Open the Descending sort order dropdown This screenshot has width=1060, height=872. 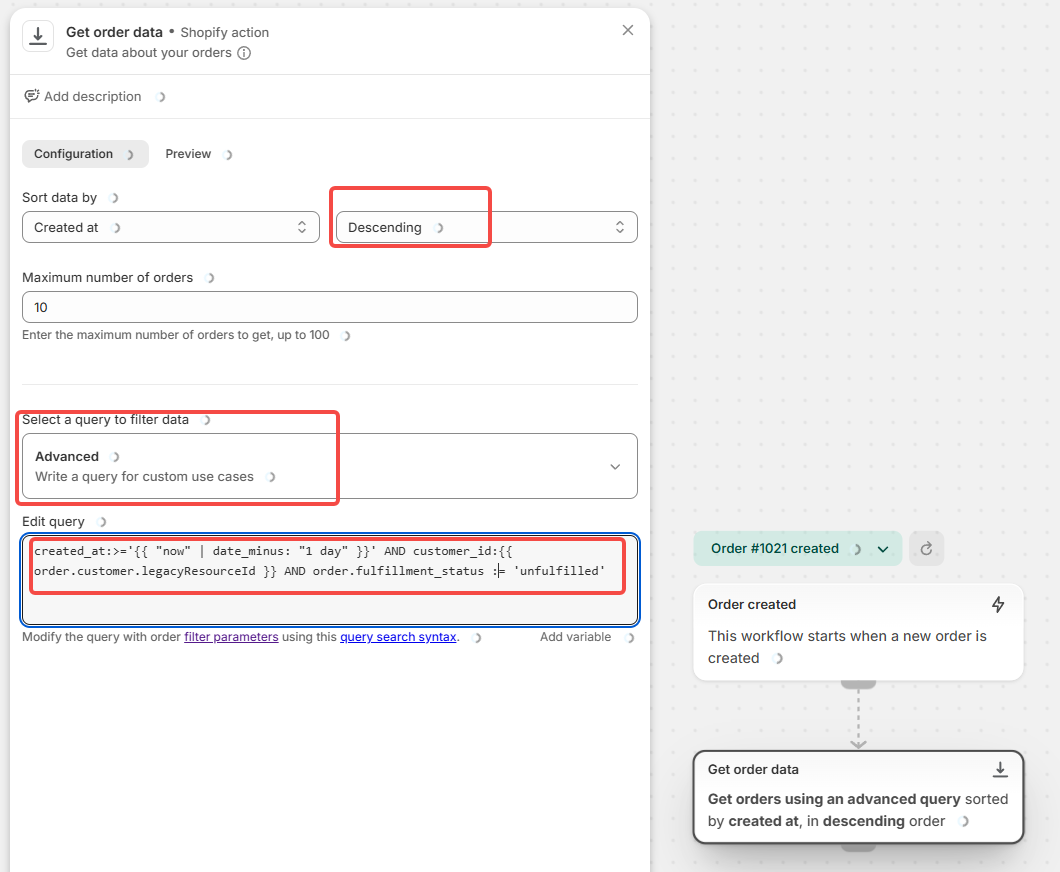(486, 227)
